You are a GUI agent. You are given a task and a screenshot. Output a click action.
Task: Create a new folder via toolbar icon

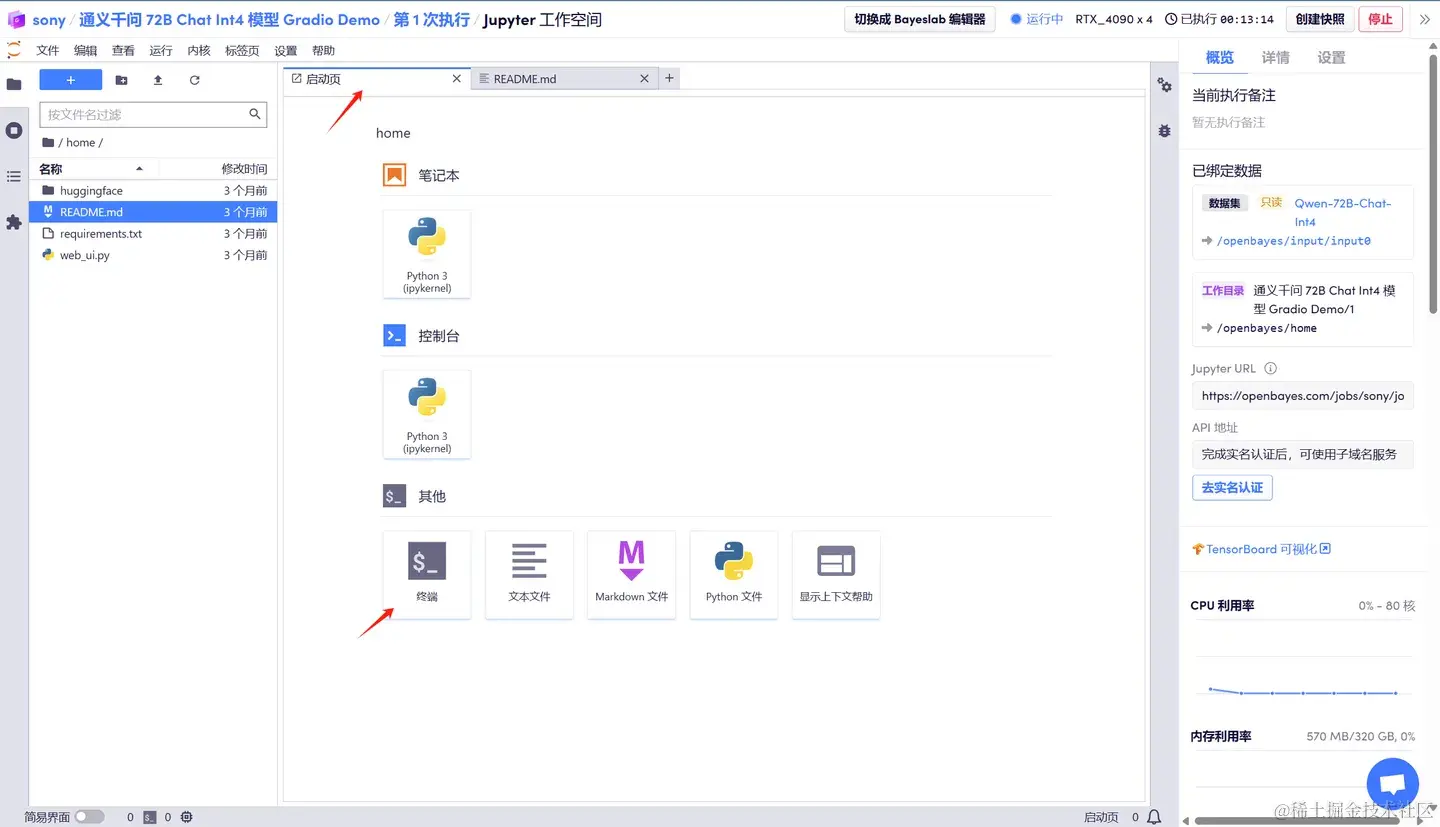coord(122,80)
